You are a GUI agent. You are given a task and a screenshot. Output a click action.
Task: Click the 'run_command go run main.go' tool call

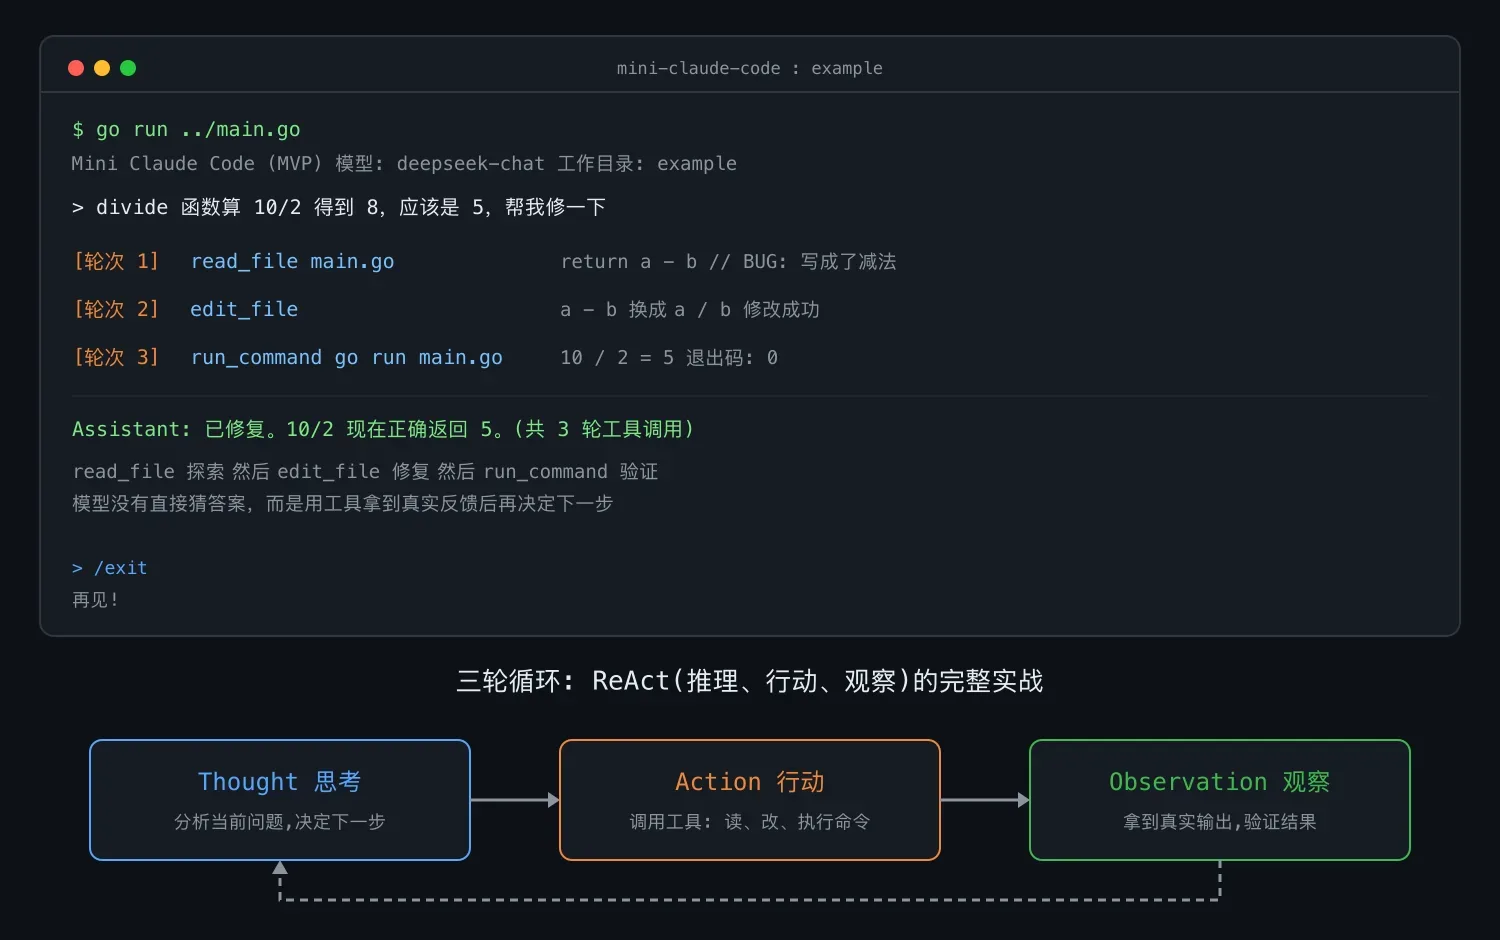point(346,357)
